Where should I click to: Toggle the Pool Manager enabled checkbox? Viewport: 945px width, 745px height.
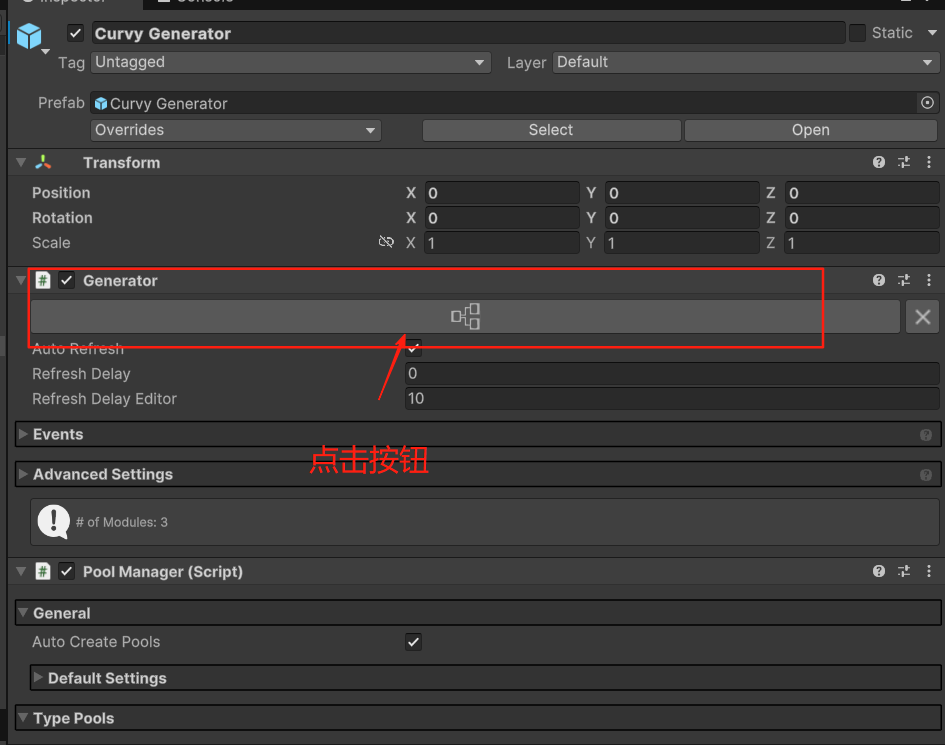pyautogui.click(x=66, y=571)
